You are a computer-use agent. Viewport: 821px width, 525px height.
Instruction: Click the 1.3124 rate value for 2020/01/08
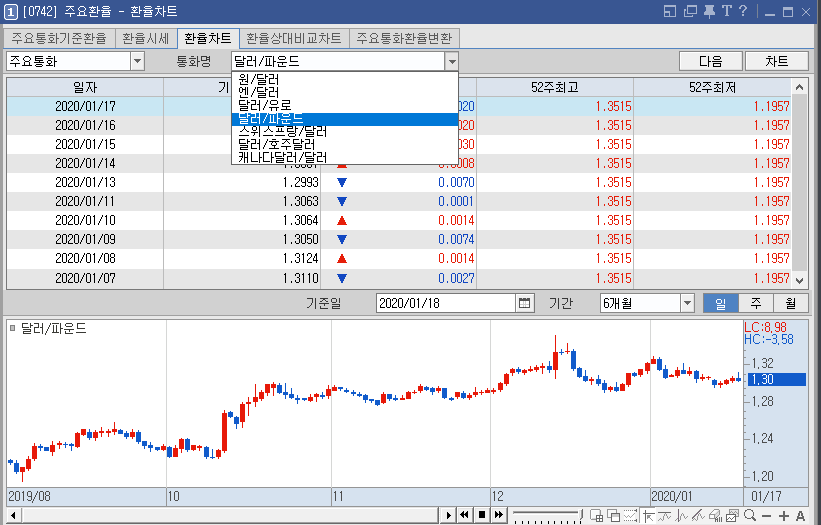click(301, 259)
